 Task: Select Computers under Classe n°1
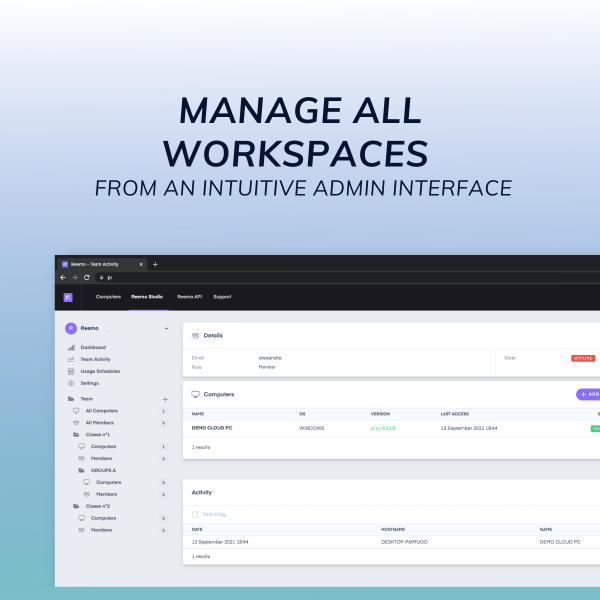pyautogui.click(x=104, y=447)
